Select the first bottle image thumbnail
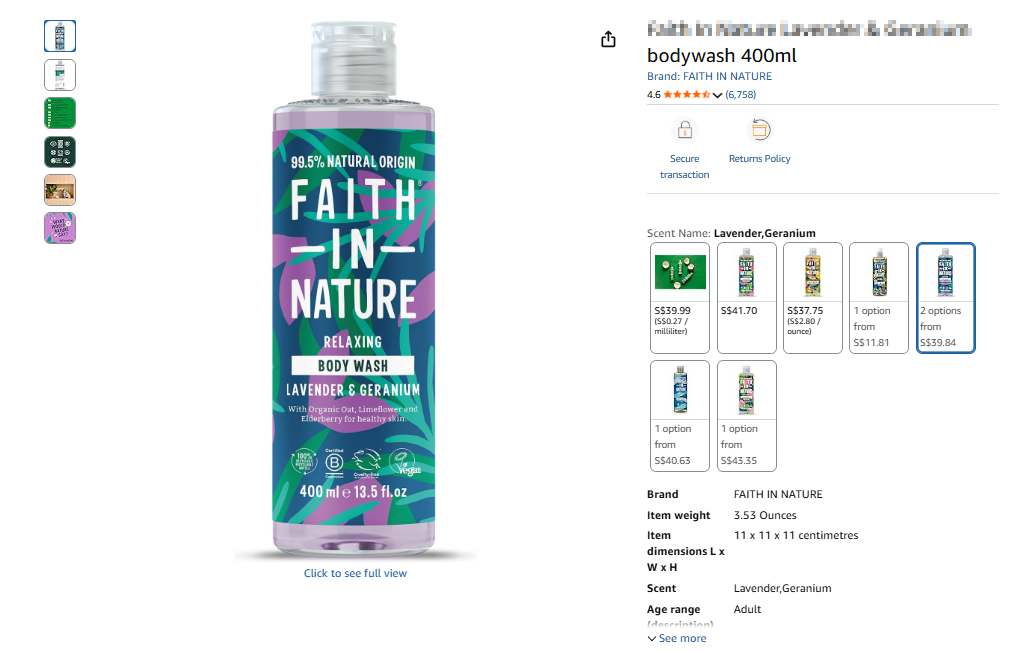 60,36
